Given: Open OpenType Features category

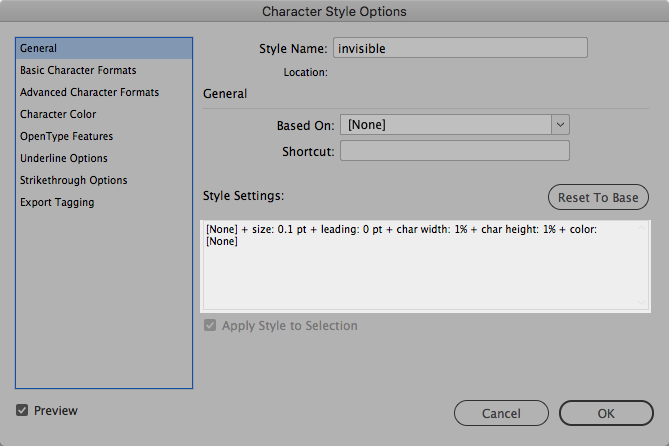Looking at the screenshot, I should coord(66,136).
